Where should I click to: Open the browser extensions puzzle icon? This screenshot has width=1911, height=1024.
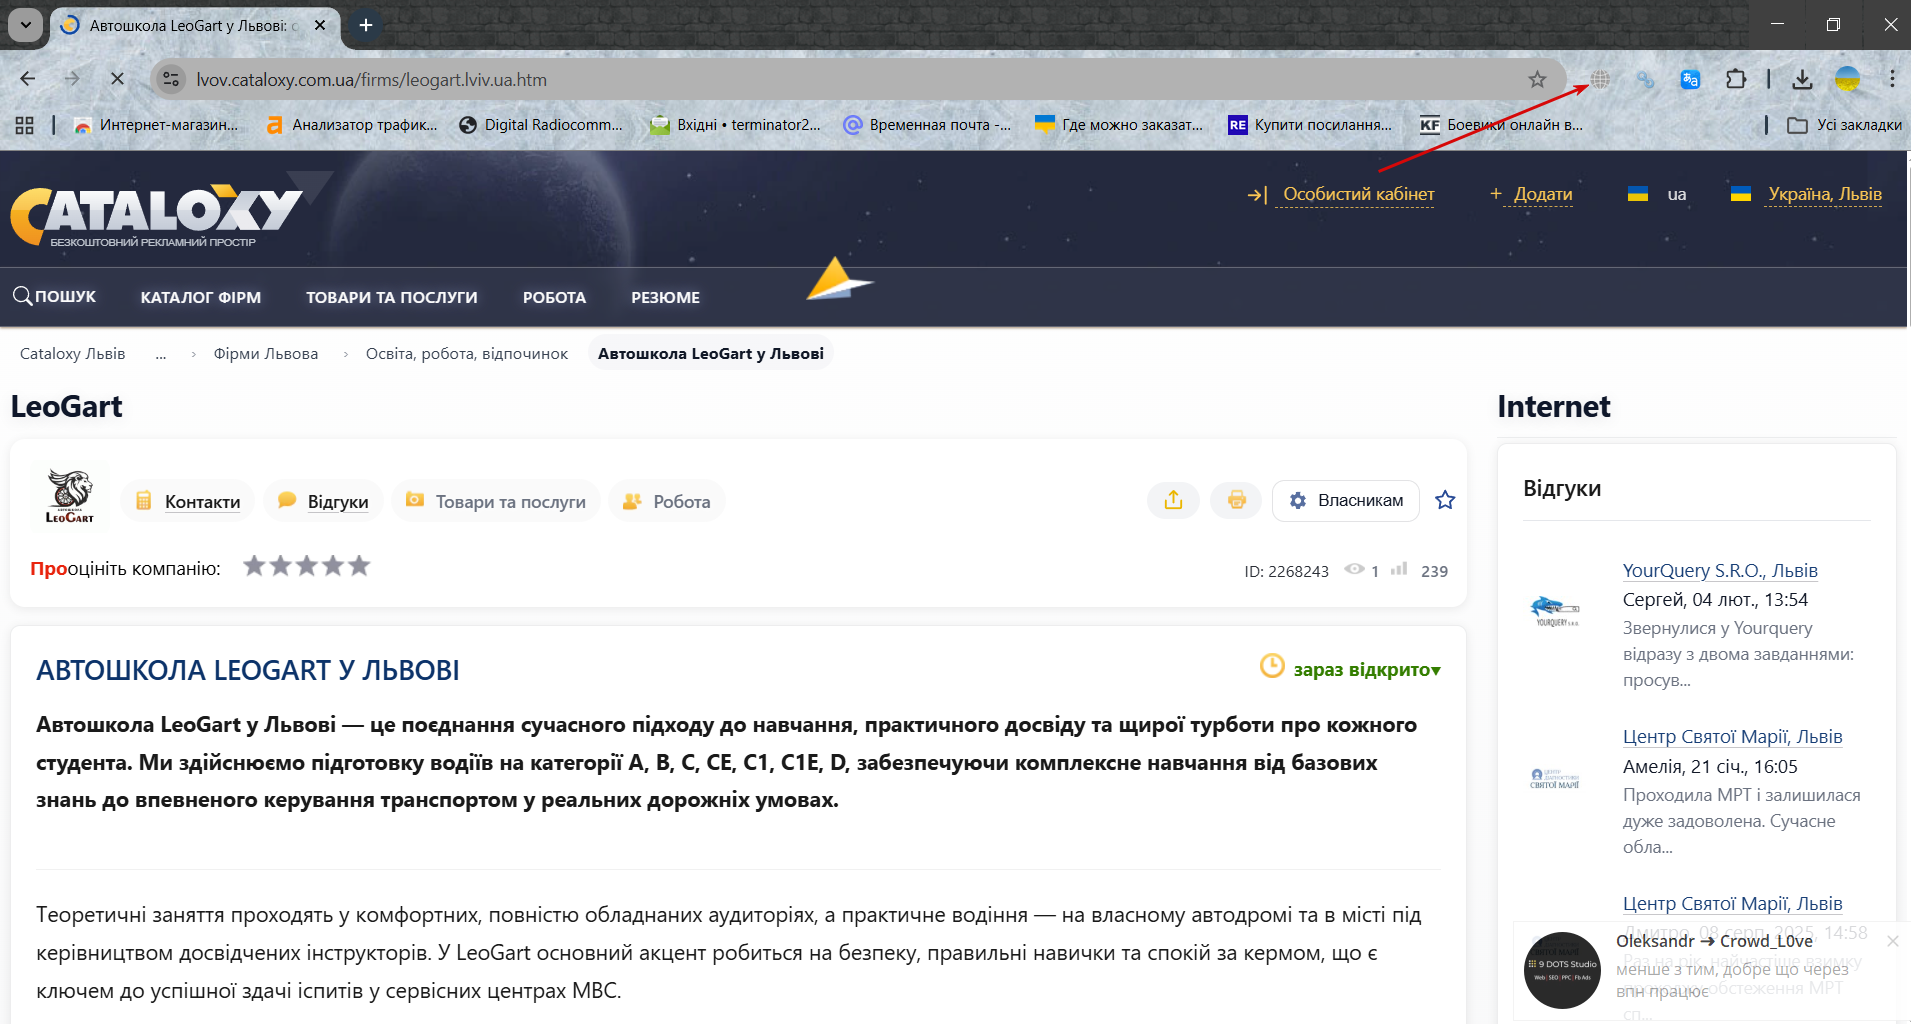(1736, 79)
